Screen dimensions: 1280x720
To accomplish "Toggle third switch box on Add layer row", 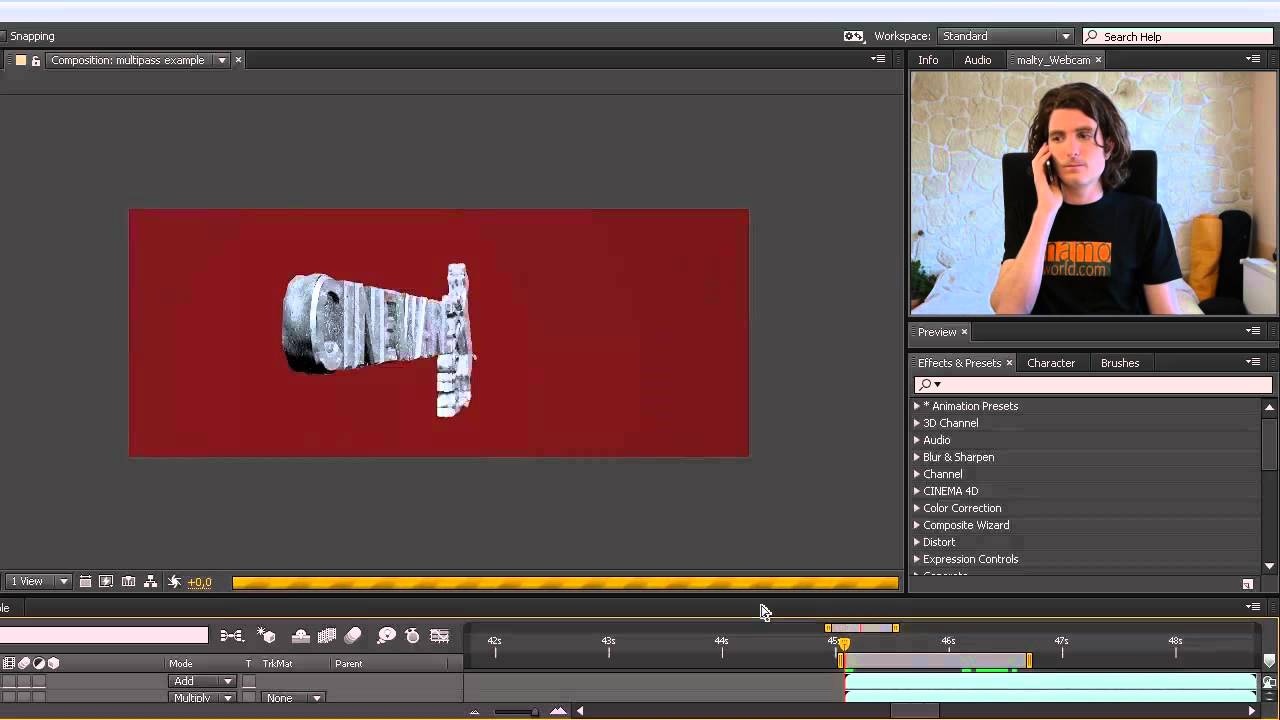I will 39,681.
